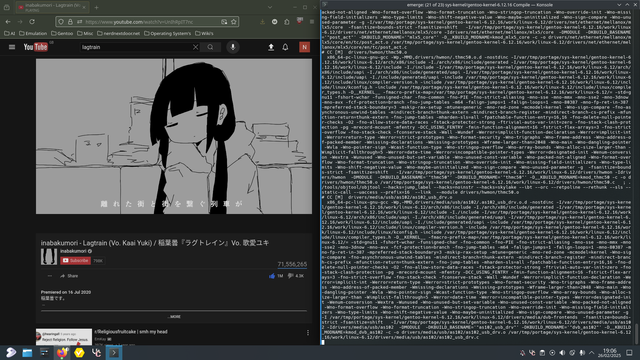Open the Extensions puzzle menu
The width and height of the screenshot is (640, 360).
287,22
